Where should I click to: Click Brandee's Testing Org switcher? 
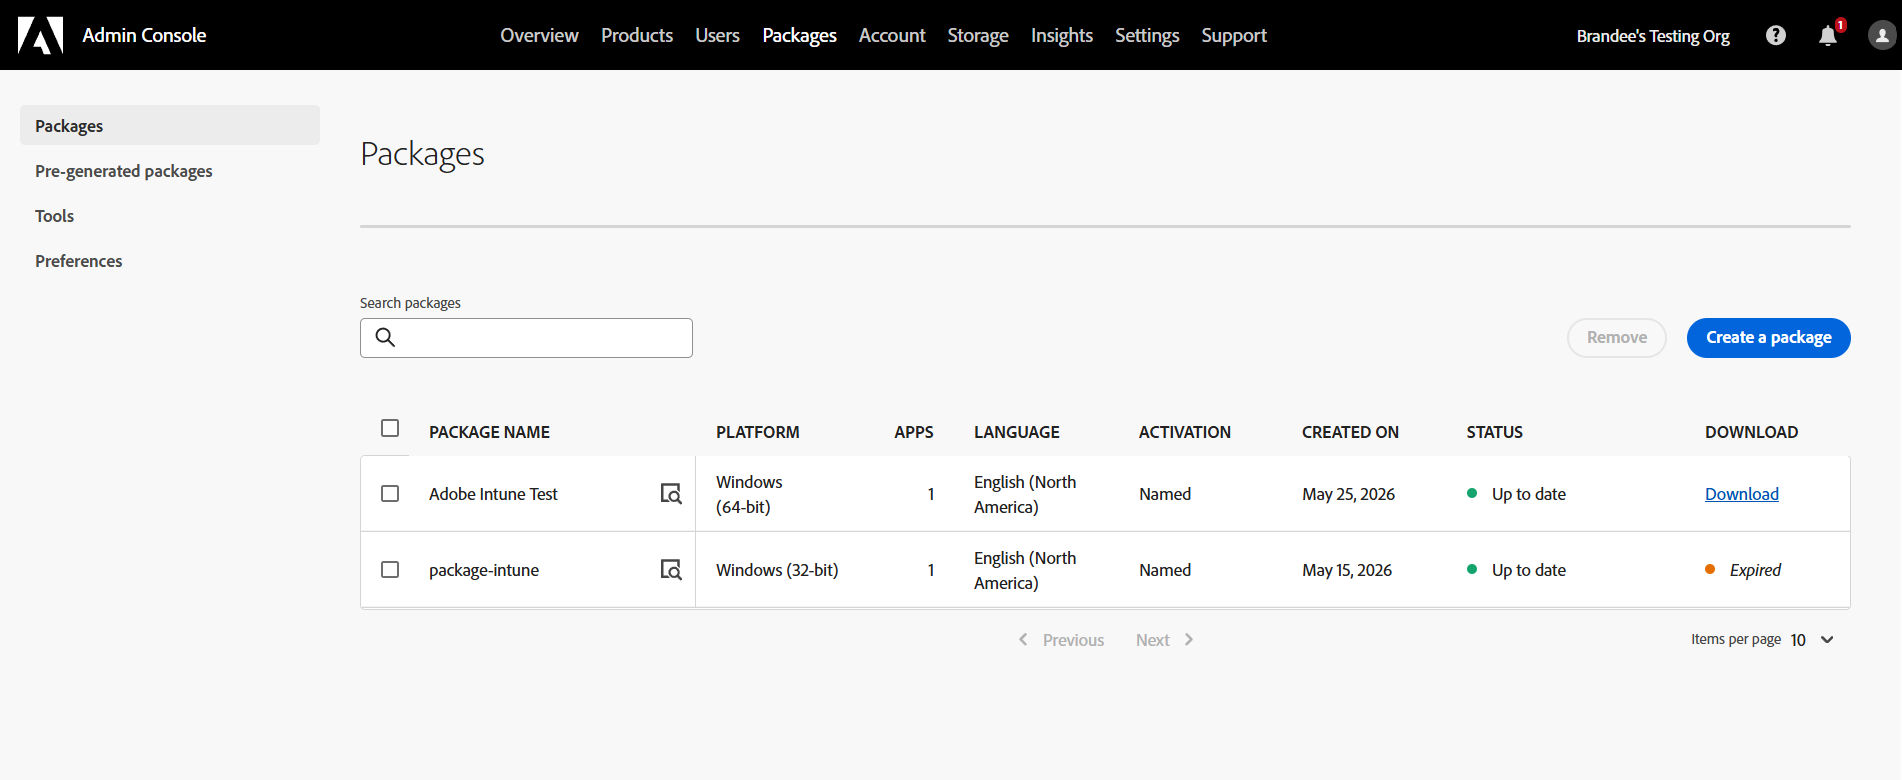click(x=1653, y=36)
